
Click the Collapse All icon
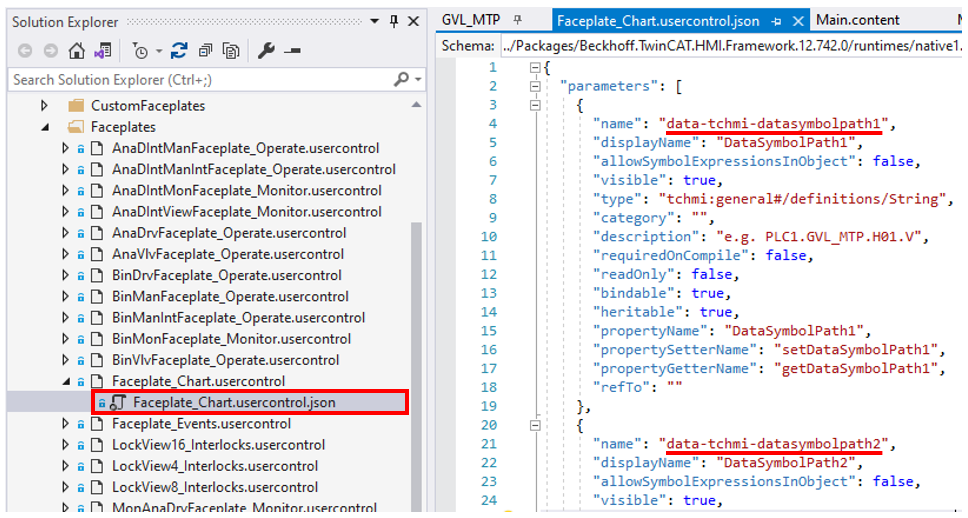205,51
